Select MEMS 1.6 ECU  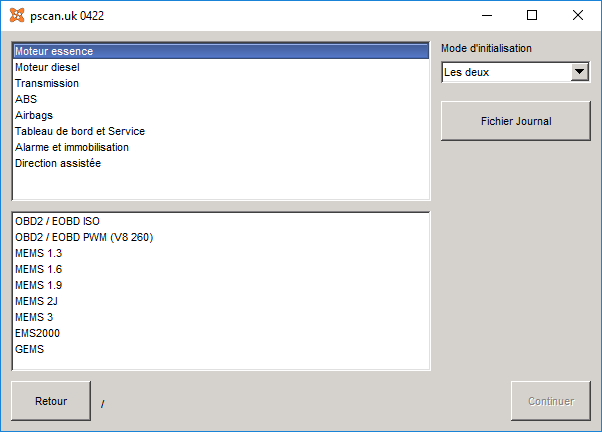coord(221,269)
